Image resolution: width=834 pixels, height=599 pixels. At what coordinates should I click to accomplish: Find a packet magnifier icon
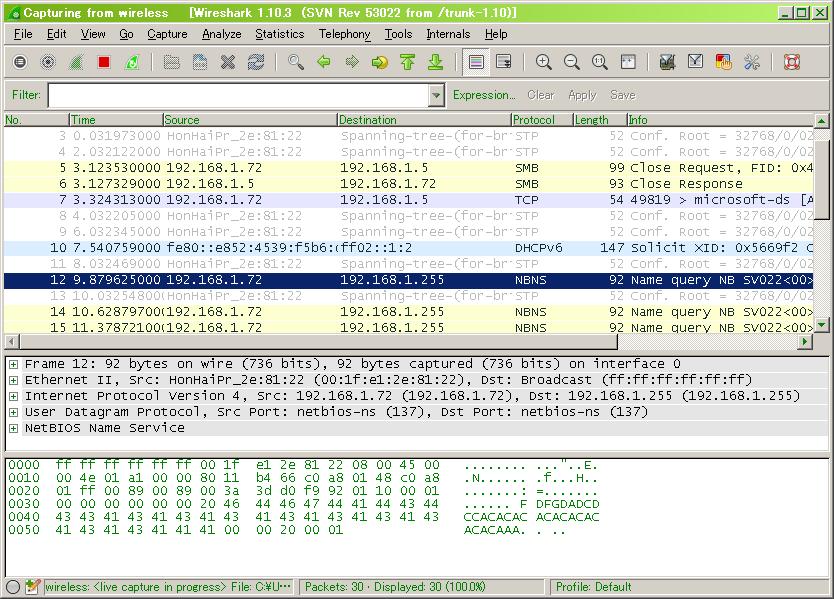pos(296,62)
